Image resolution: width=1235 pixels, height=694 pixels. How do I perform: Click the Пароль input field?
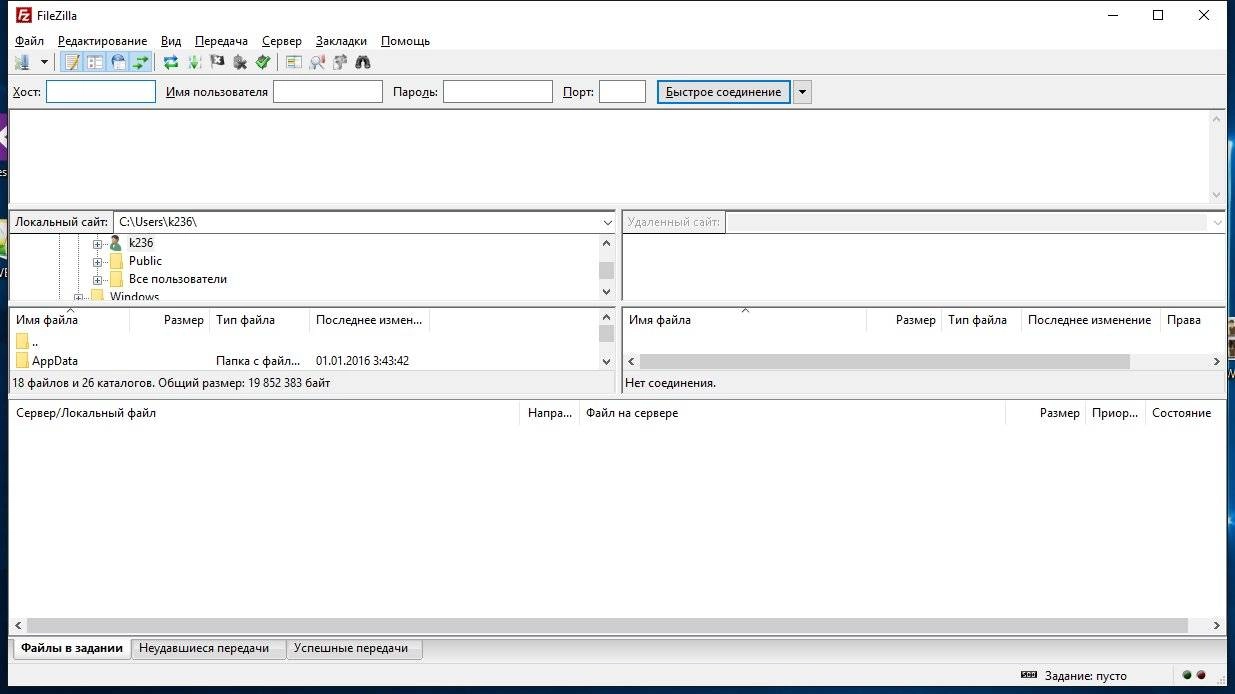(x=498, y=92)
